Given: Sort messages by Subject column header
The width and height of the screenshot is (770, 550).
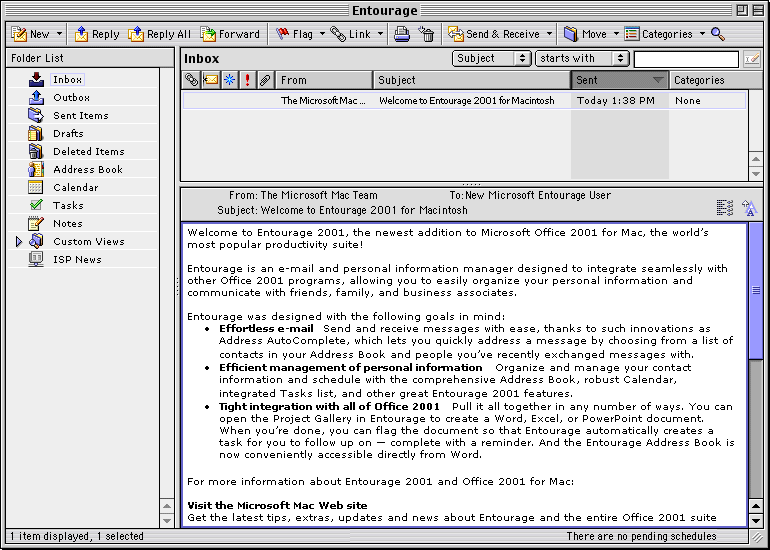Looking at the screenshot, I should pyautogui.click(x=472, y=80).
